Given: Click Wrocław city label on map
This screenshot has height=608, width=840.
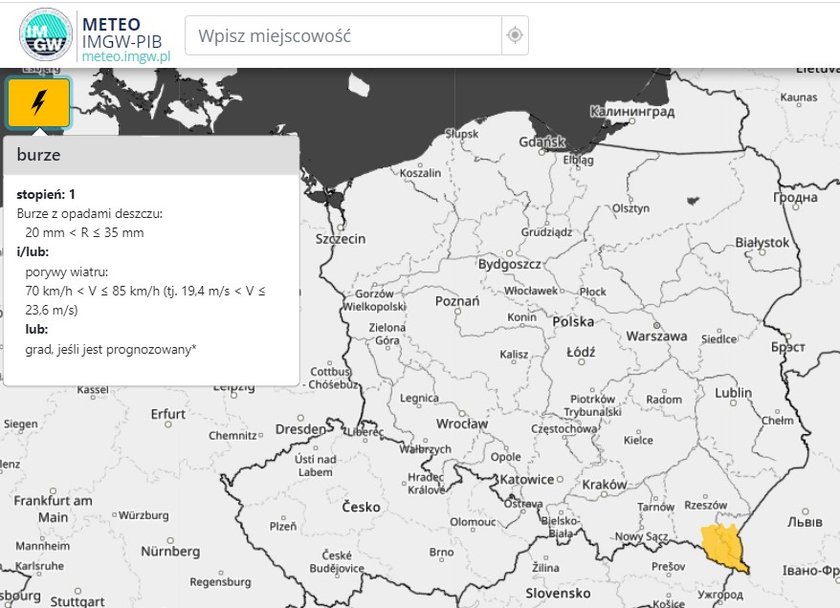Looking at the screenshot, I should [462, 424].
